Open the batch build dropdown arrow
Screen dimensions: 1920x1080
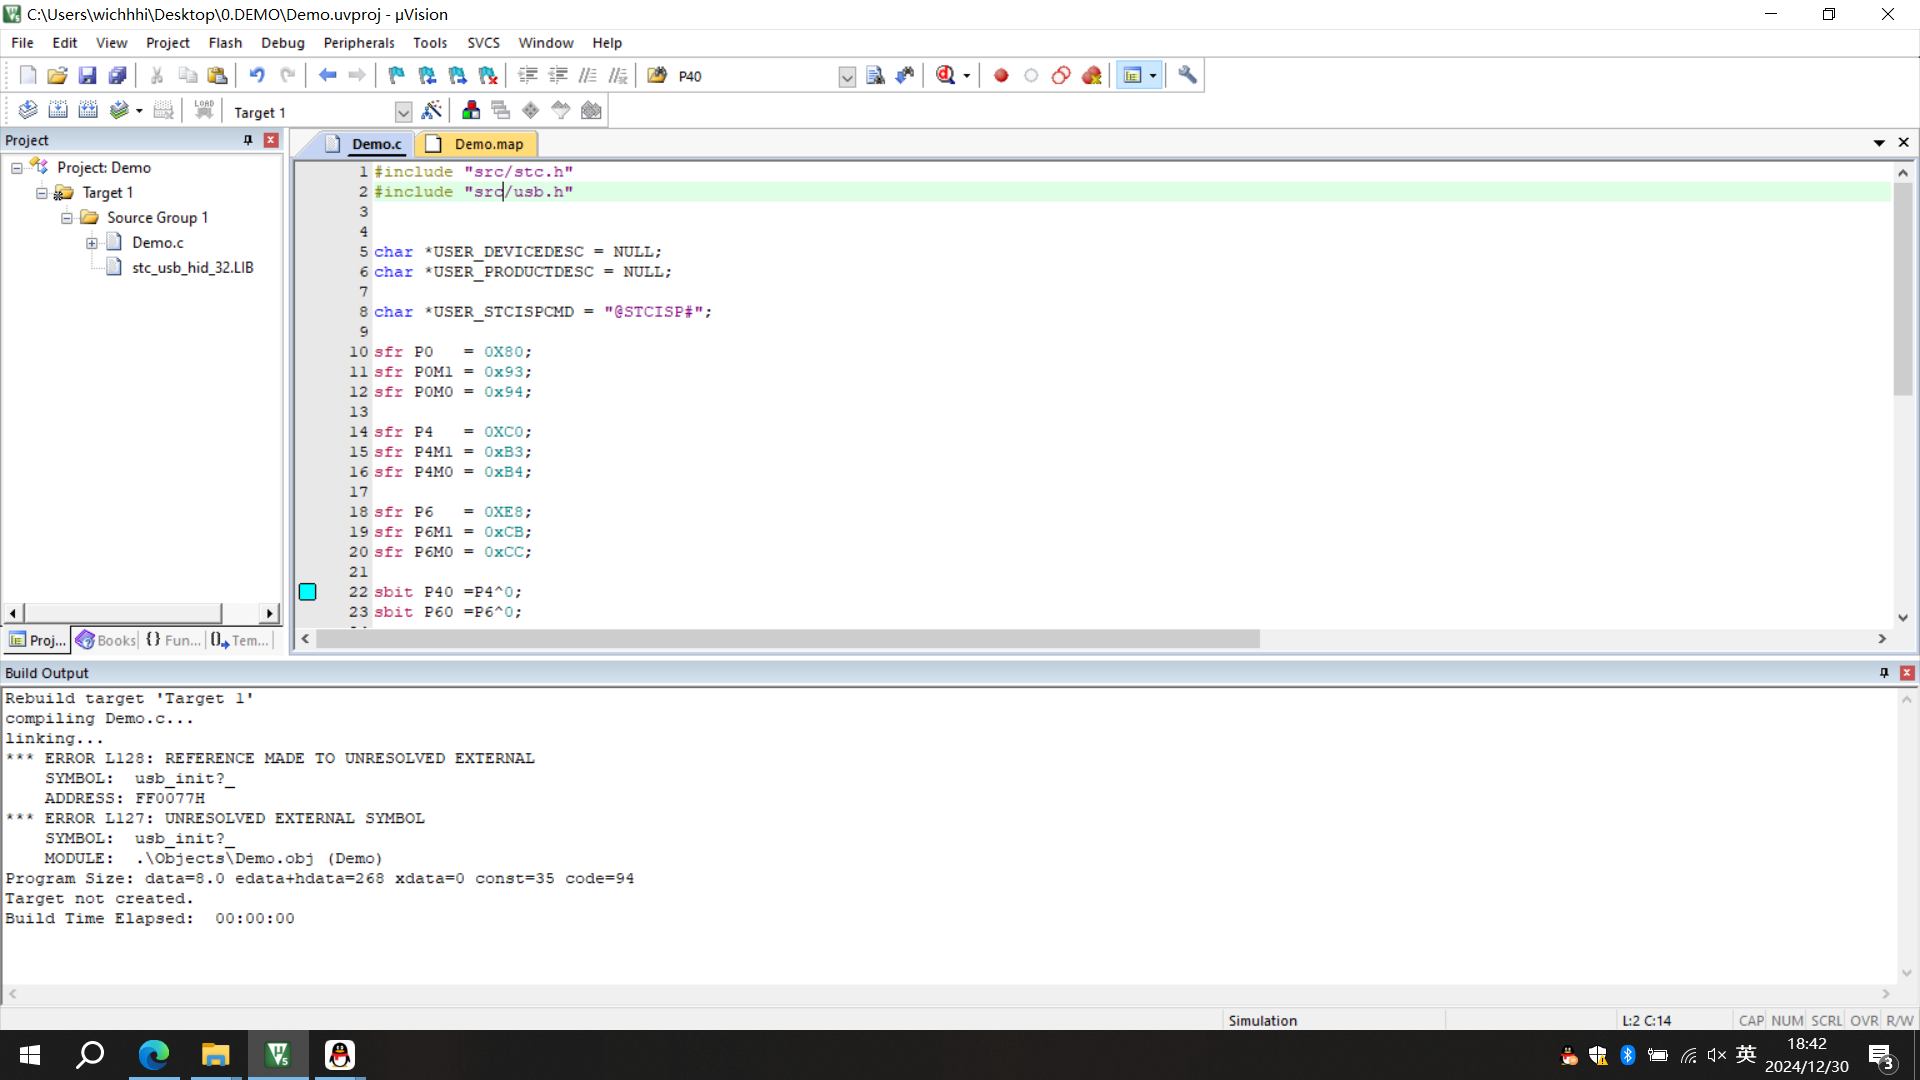139,111
